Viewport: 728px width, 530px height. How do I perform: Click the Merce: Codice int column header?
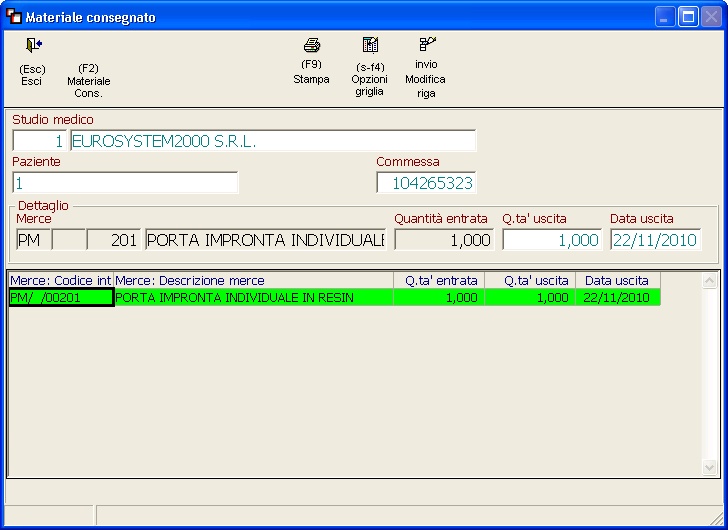pyautogui.click(x=61, y=280)
